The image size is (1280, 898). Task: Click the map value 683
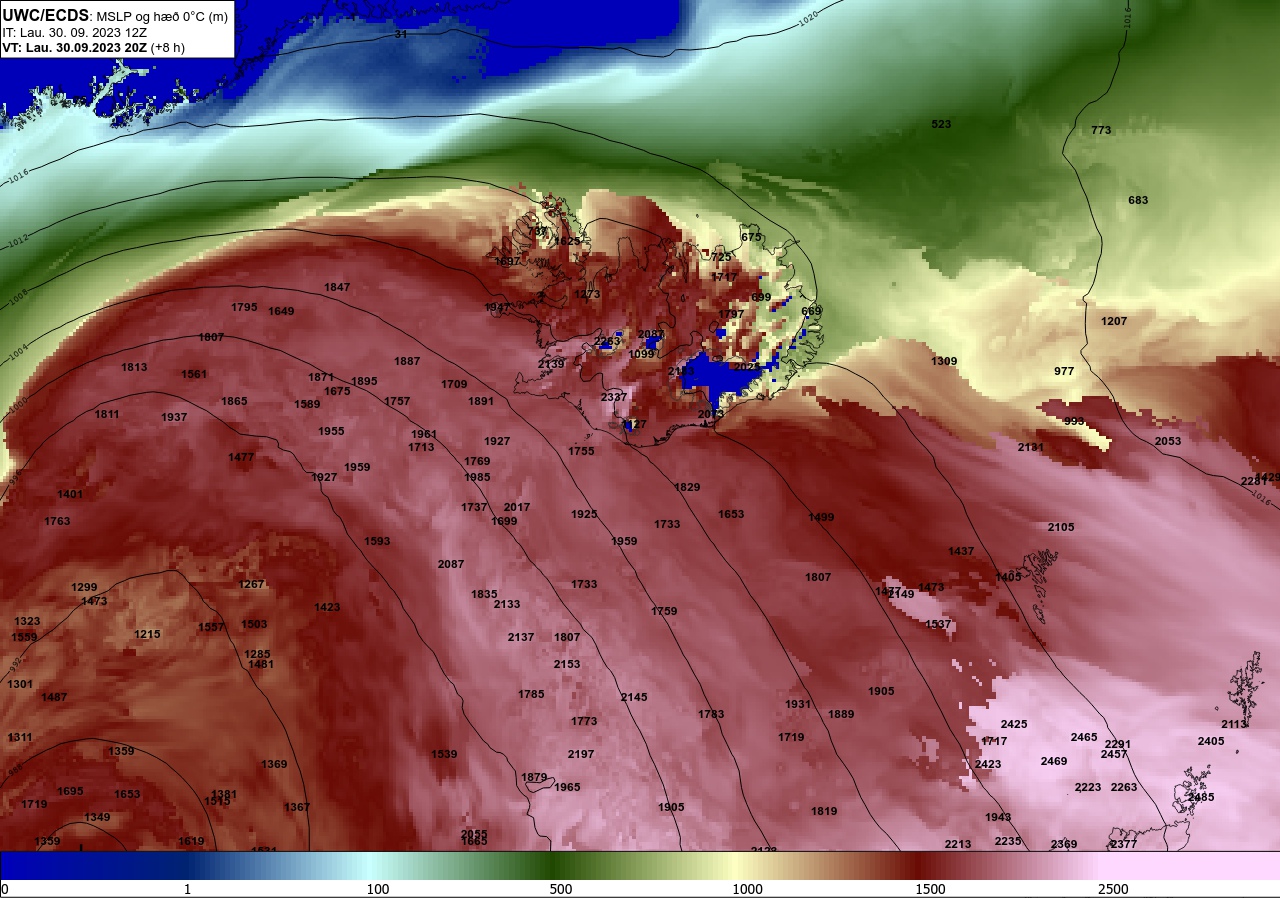(1138, 200)
